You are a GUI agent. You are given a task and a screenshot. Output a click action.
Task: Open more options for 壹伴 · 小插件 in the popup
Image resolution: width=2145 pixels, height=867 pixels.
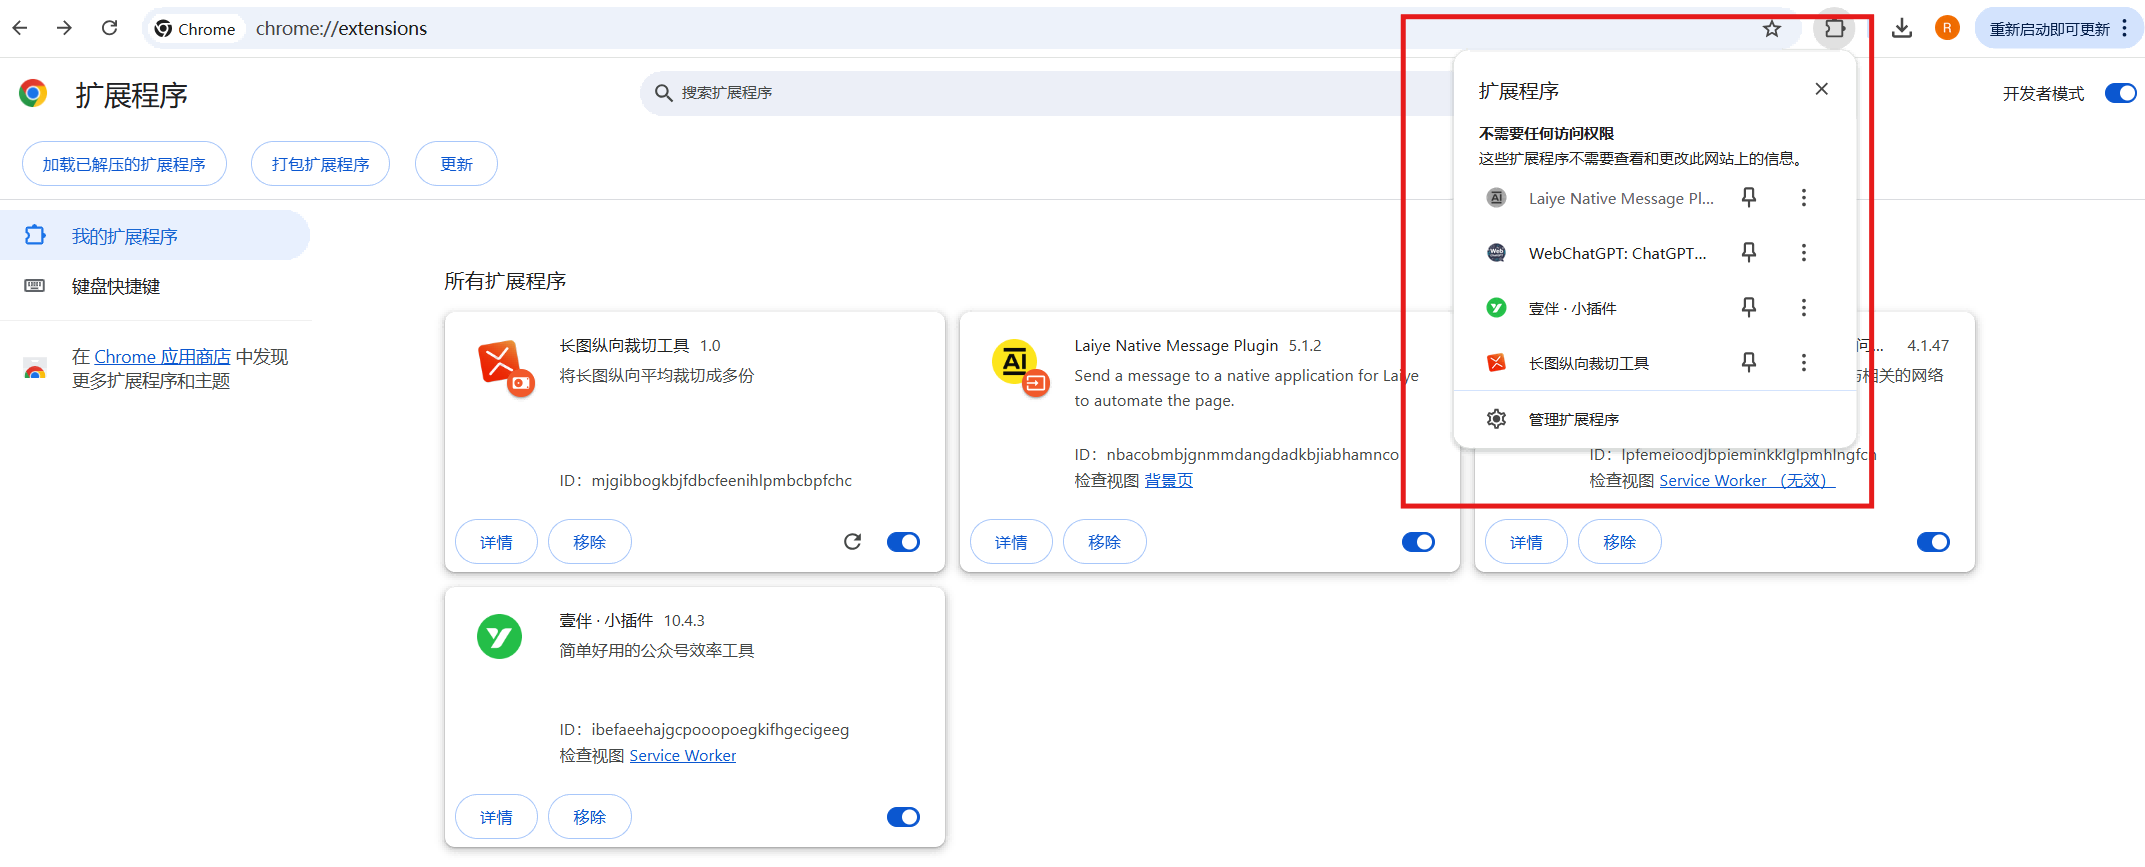coord(1804,308)
